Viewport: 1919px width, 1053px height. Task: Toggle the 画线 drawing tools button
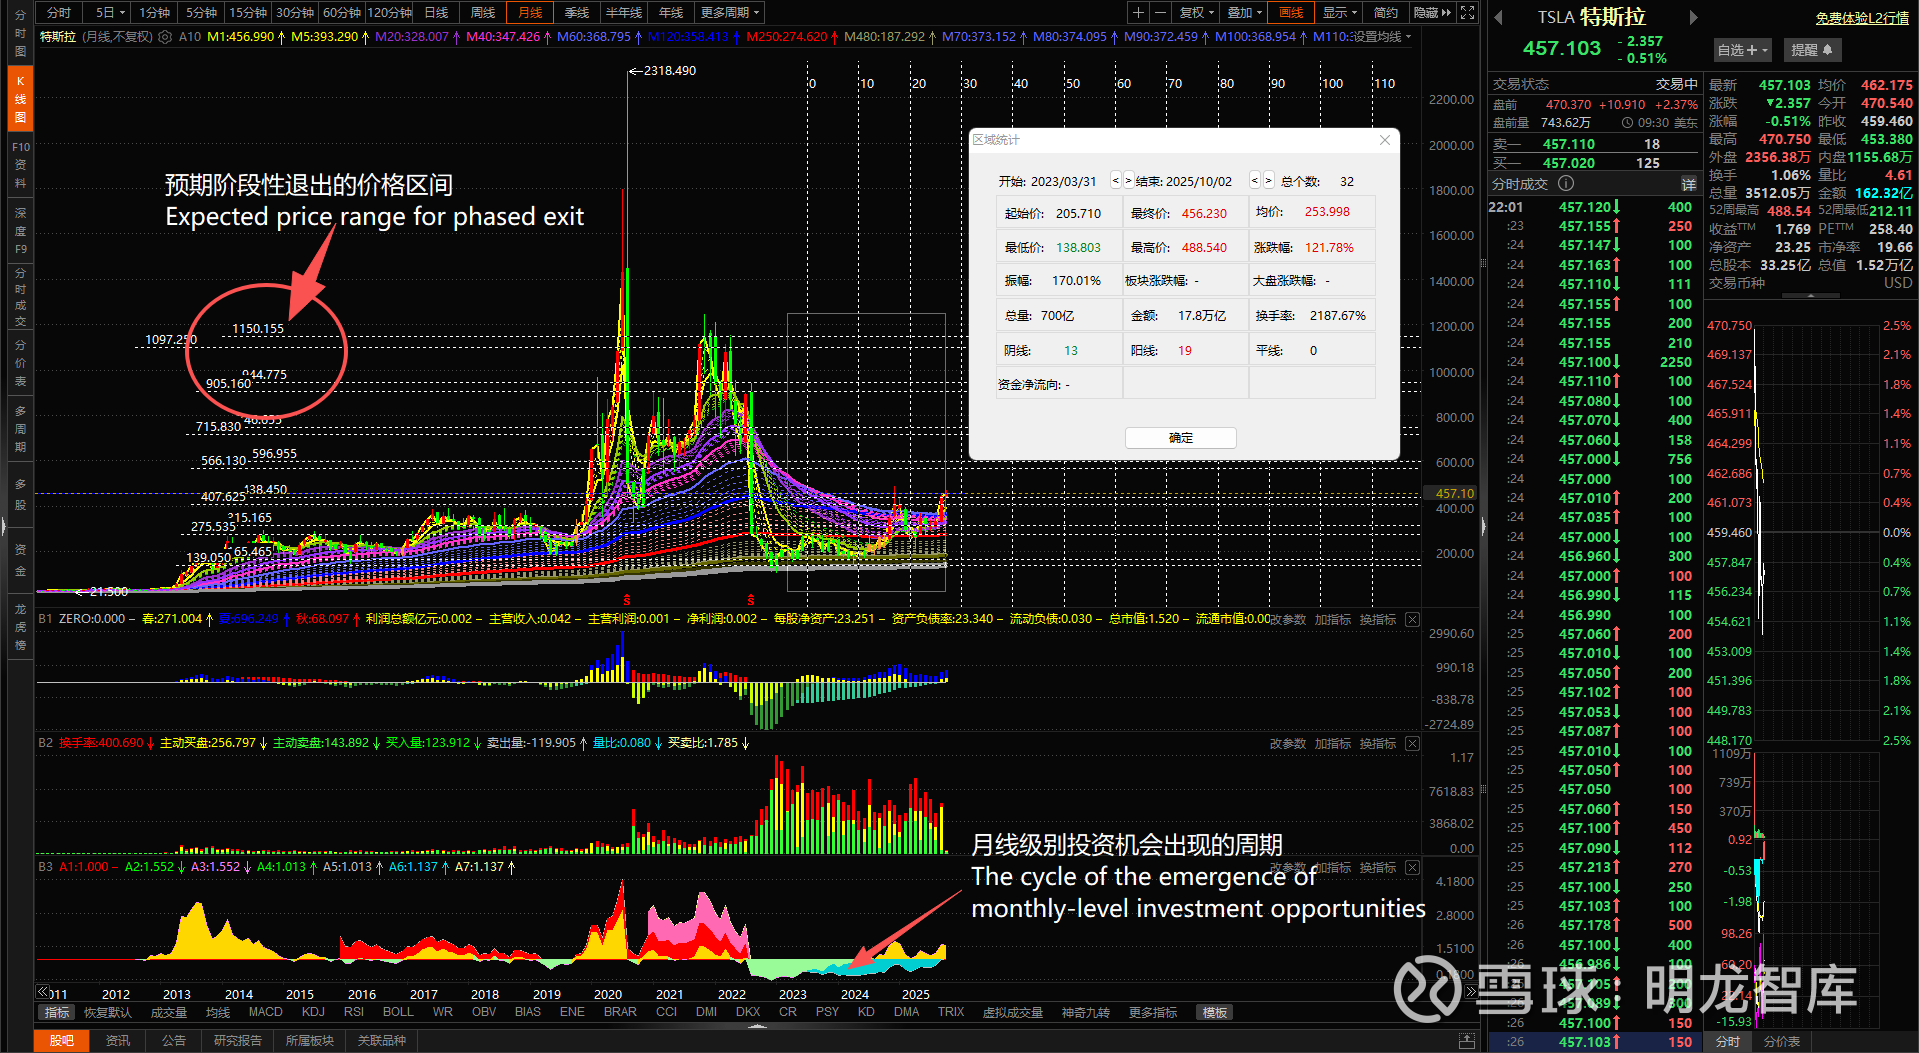(x=1292, y=13)
